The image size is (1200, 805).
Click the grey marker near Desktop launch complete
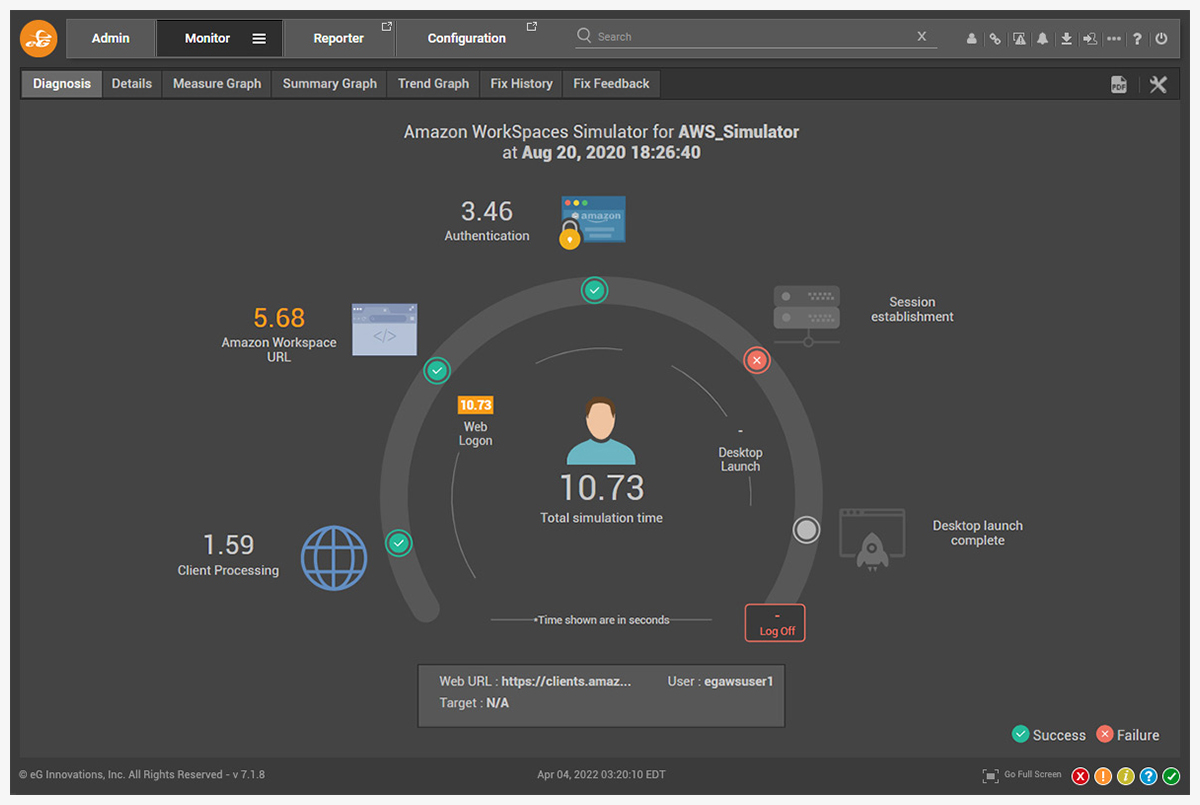pos(806,530)
